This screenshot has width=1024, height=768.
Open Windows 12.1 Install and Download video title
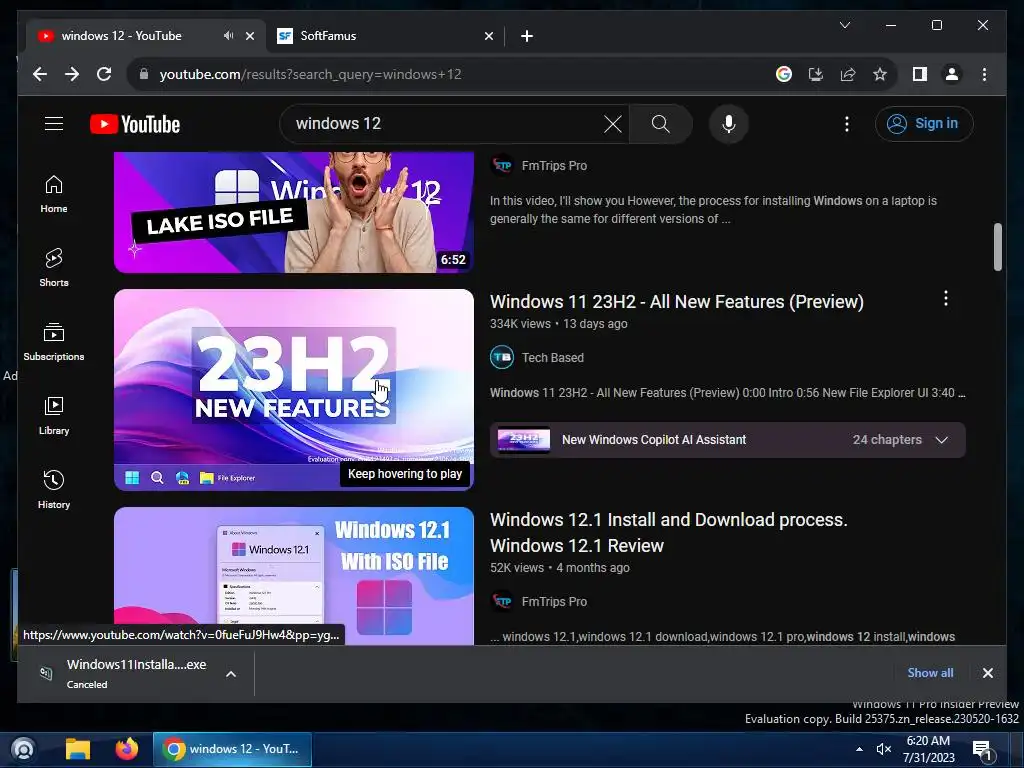pos(669,532)
